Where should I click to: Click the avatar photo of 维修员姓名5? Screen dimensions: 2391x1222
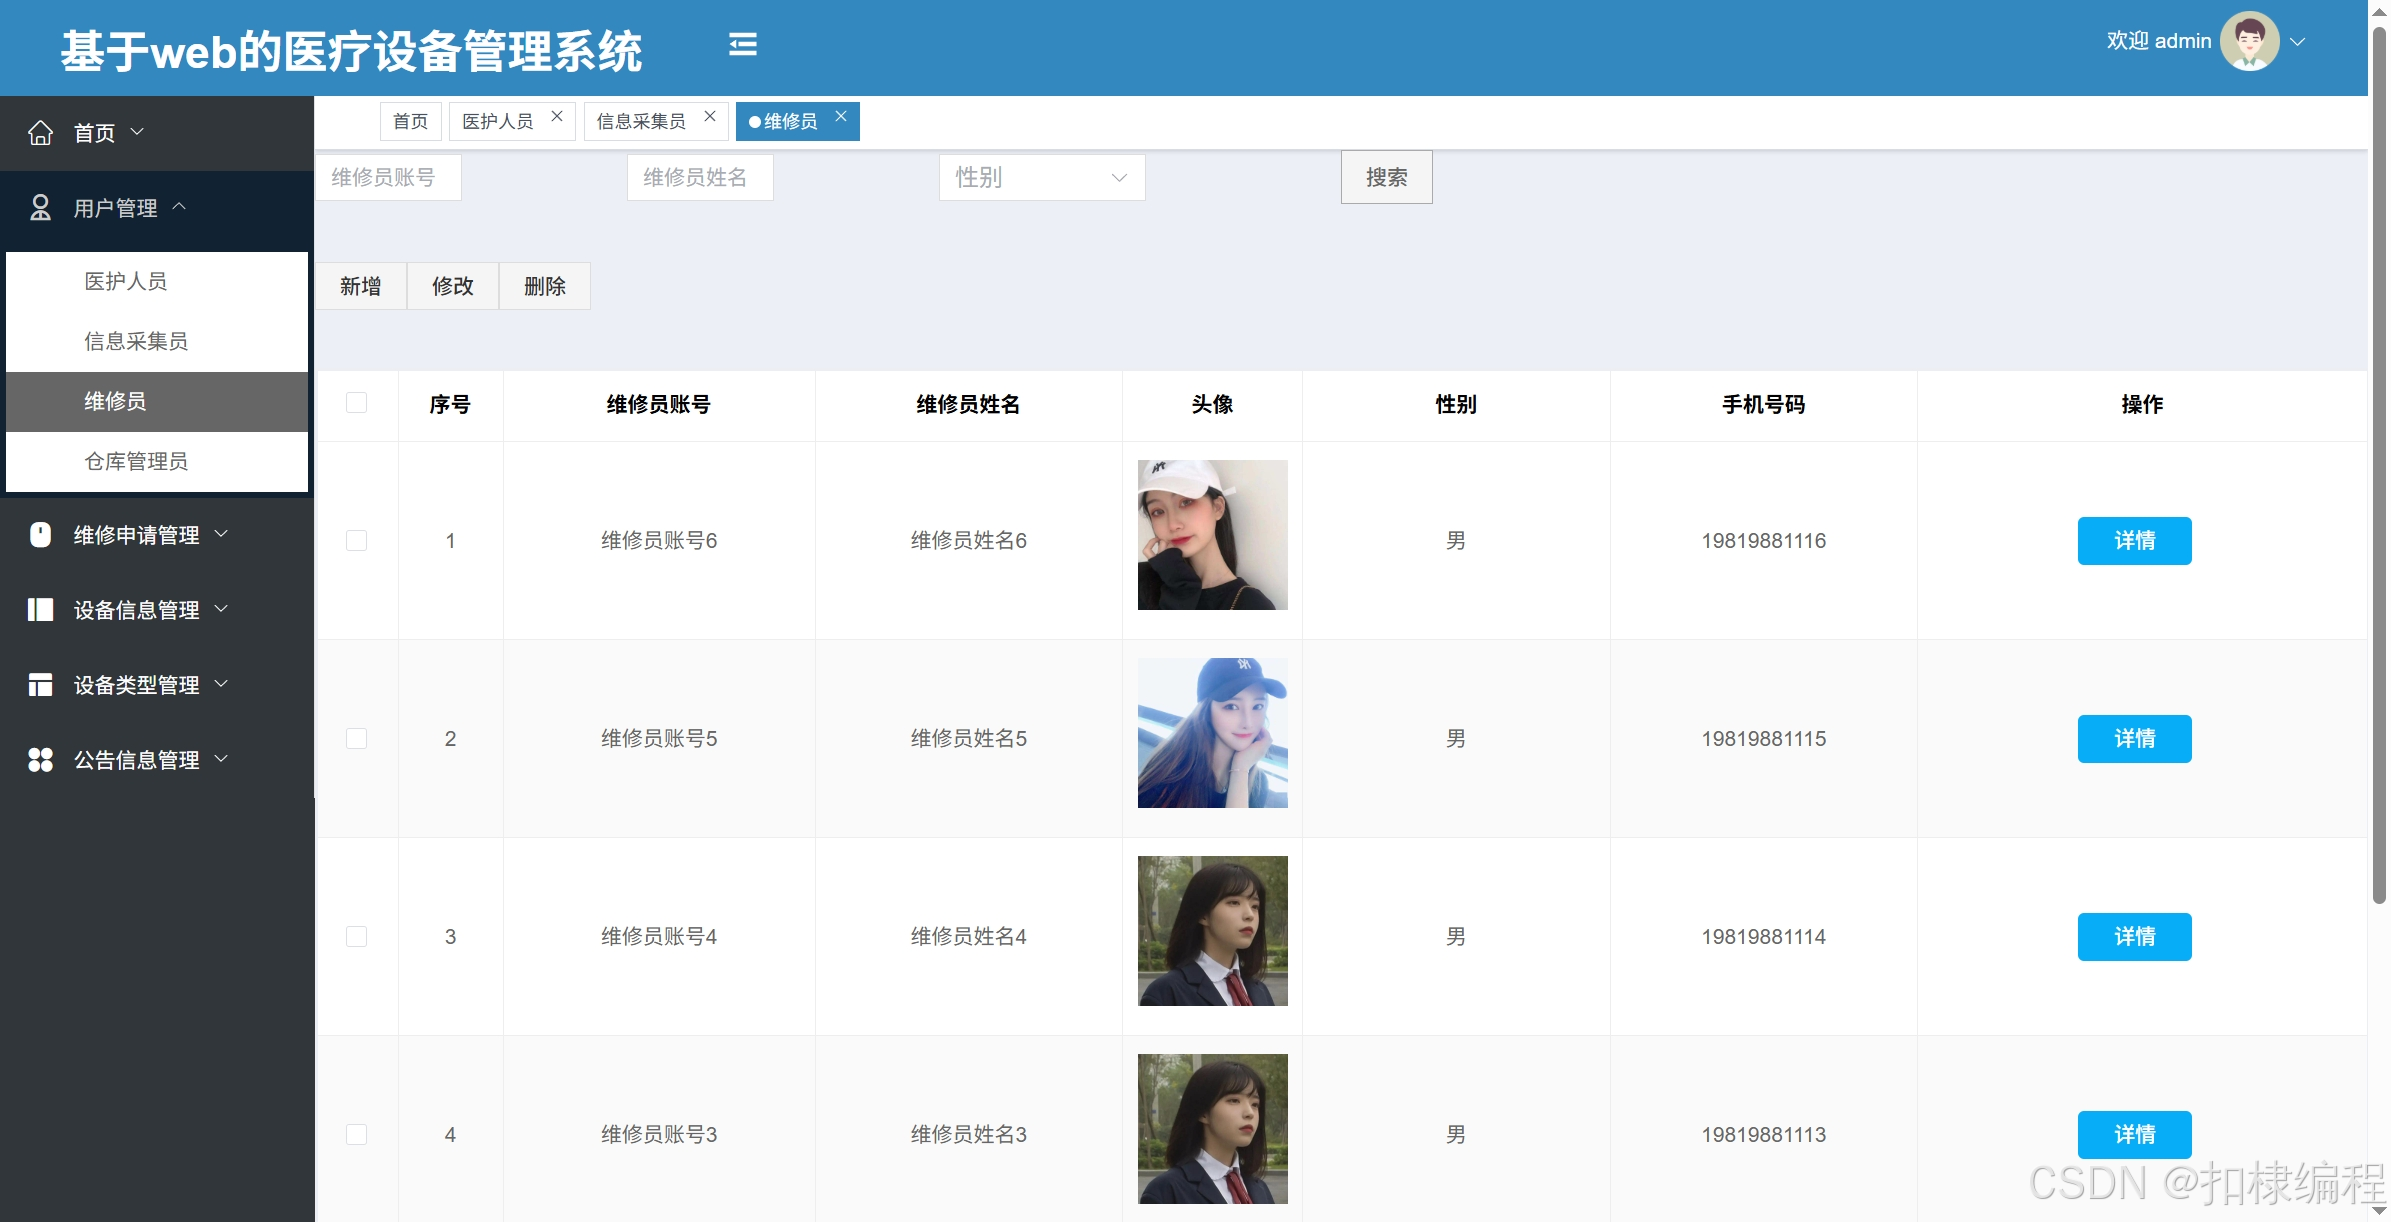point(1213,733)
